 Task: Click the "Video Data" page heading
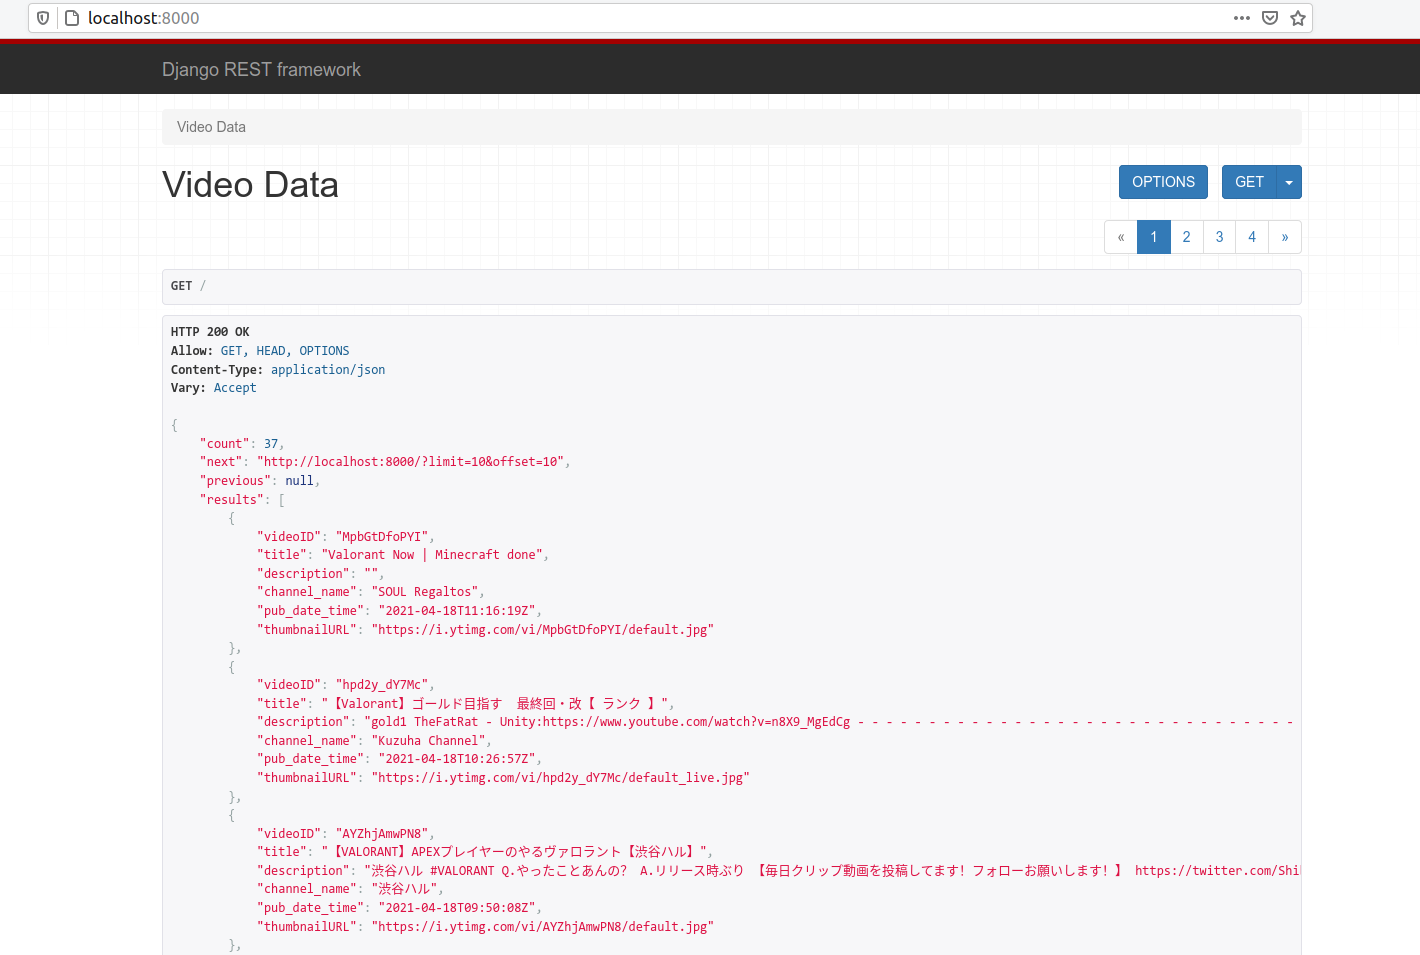click(250, 185)
